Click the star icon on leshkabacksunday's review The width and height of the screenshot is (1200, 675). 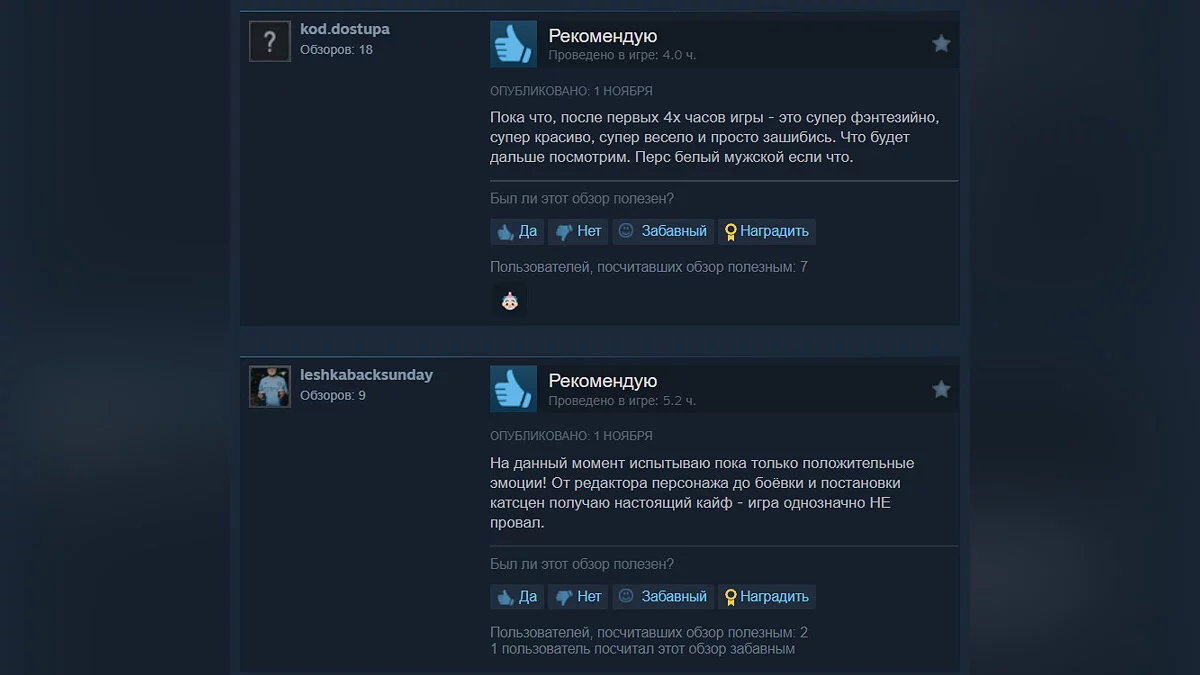click(941, 389)
